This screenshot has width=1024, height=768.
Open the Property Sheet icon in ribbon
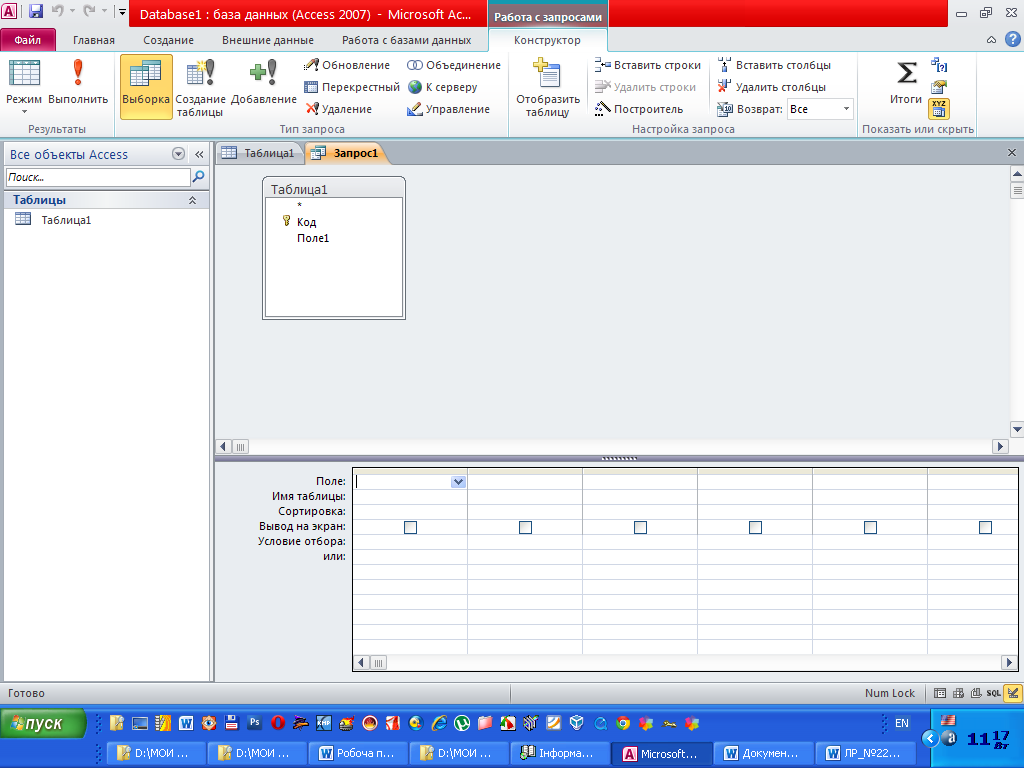pos(939,87)
